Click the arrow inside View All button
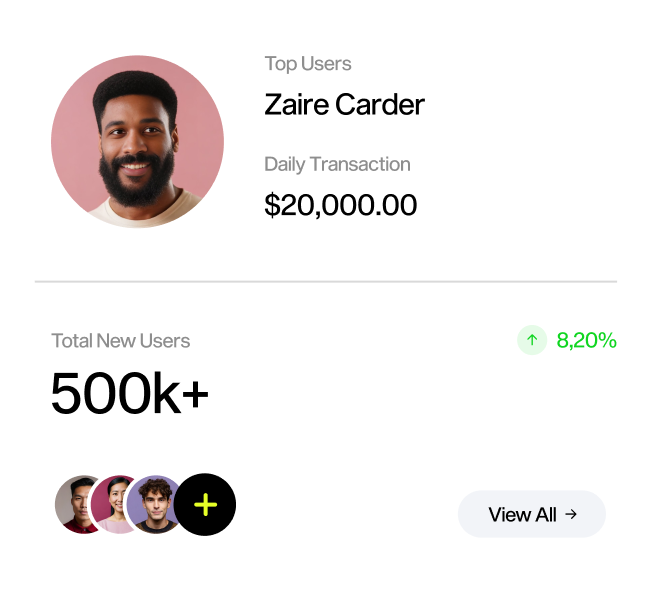 tap(571, 514)
